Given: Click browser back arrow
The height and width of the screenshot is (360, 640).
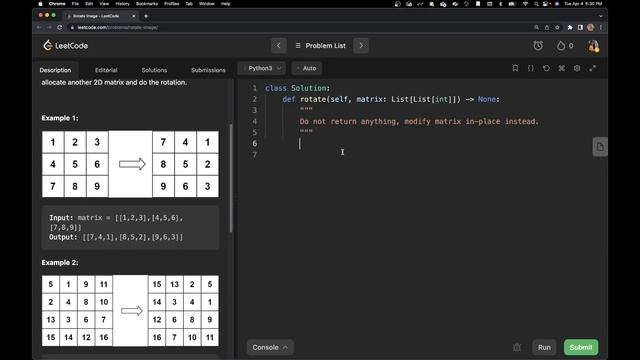Looking at the screenshot, I should point(39,27).
